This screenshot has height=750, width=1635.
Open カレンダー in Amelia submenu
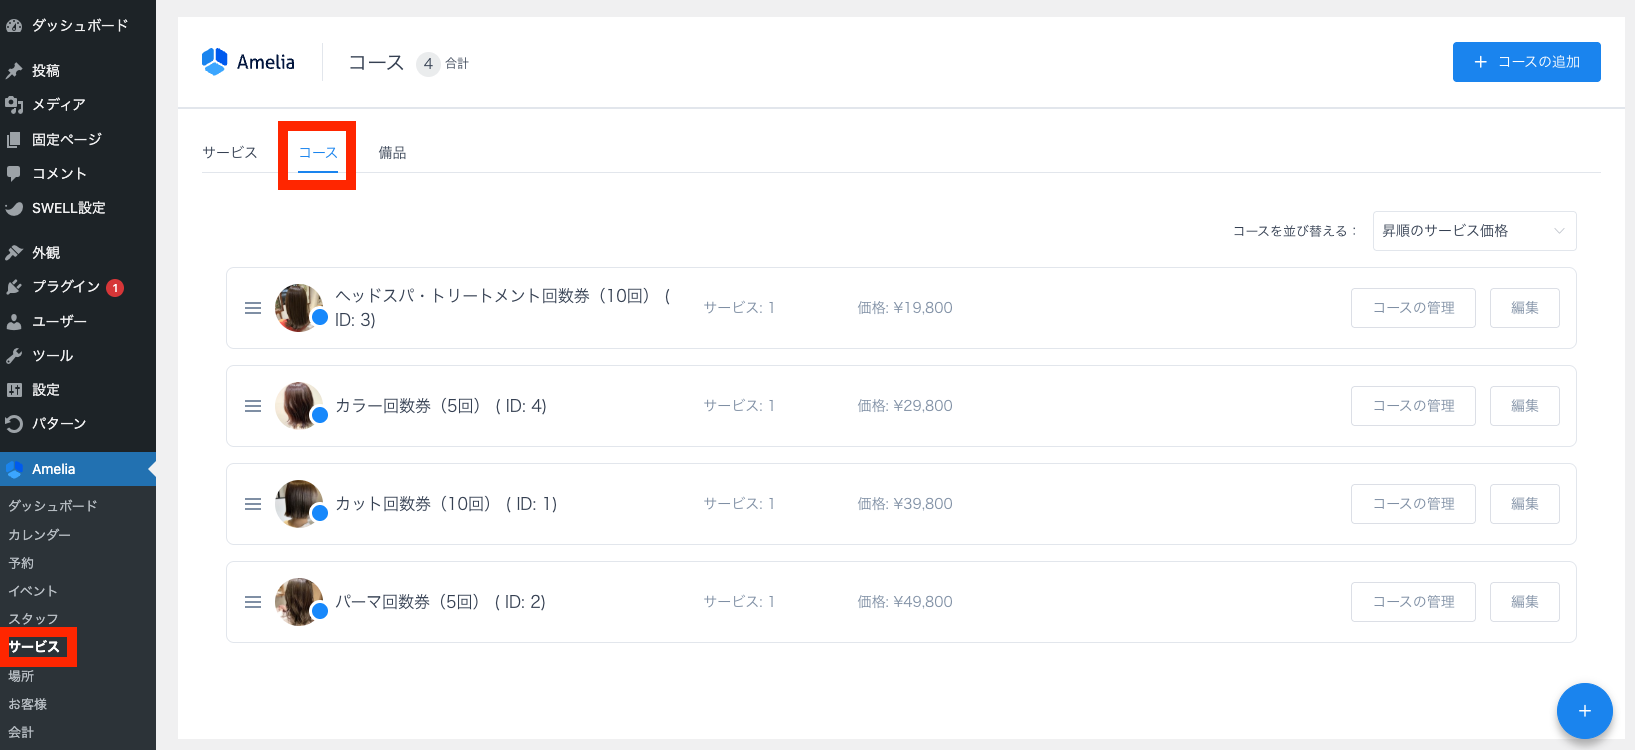pyautogui.click(x=40, y=535)
